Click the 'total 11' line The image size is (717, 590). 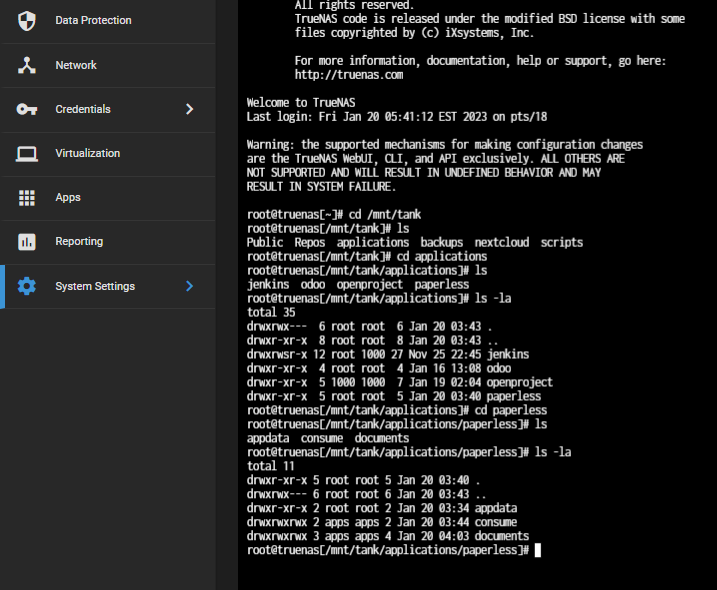pos(271,466)
